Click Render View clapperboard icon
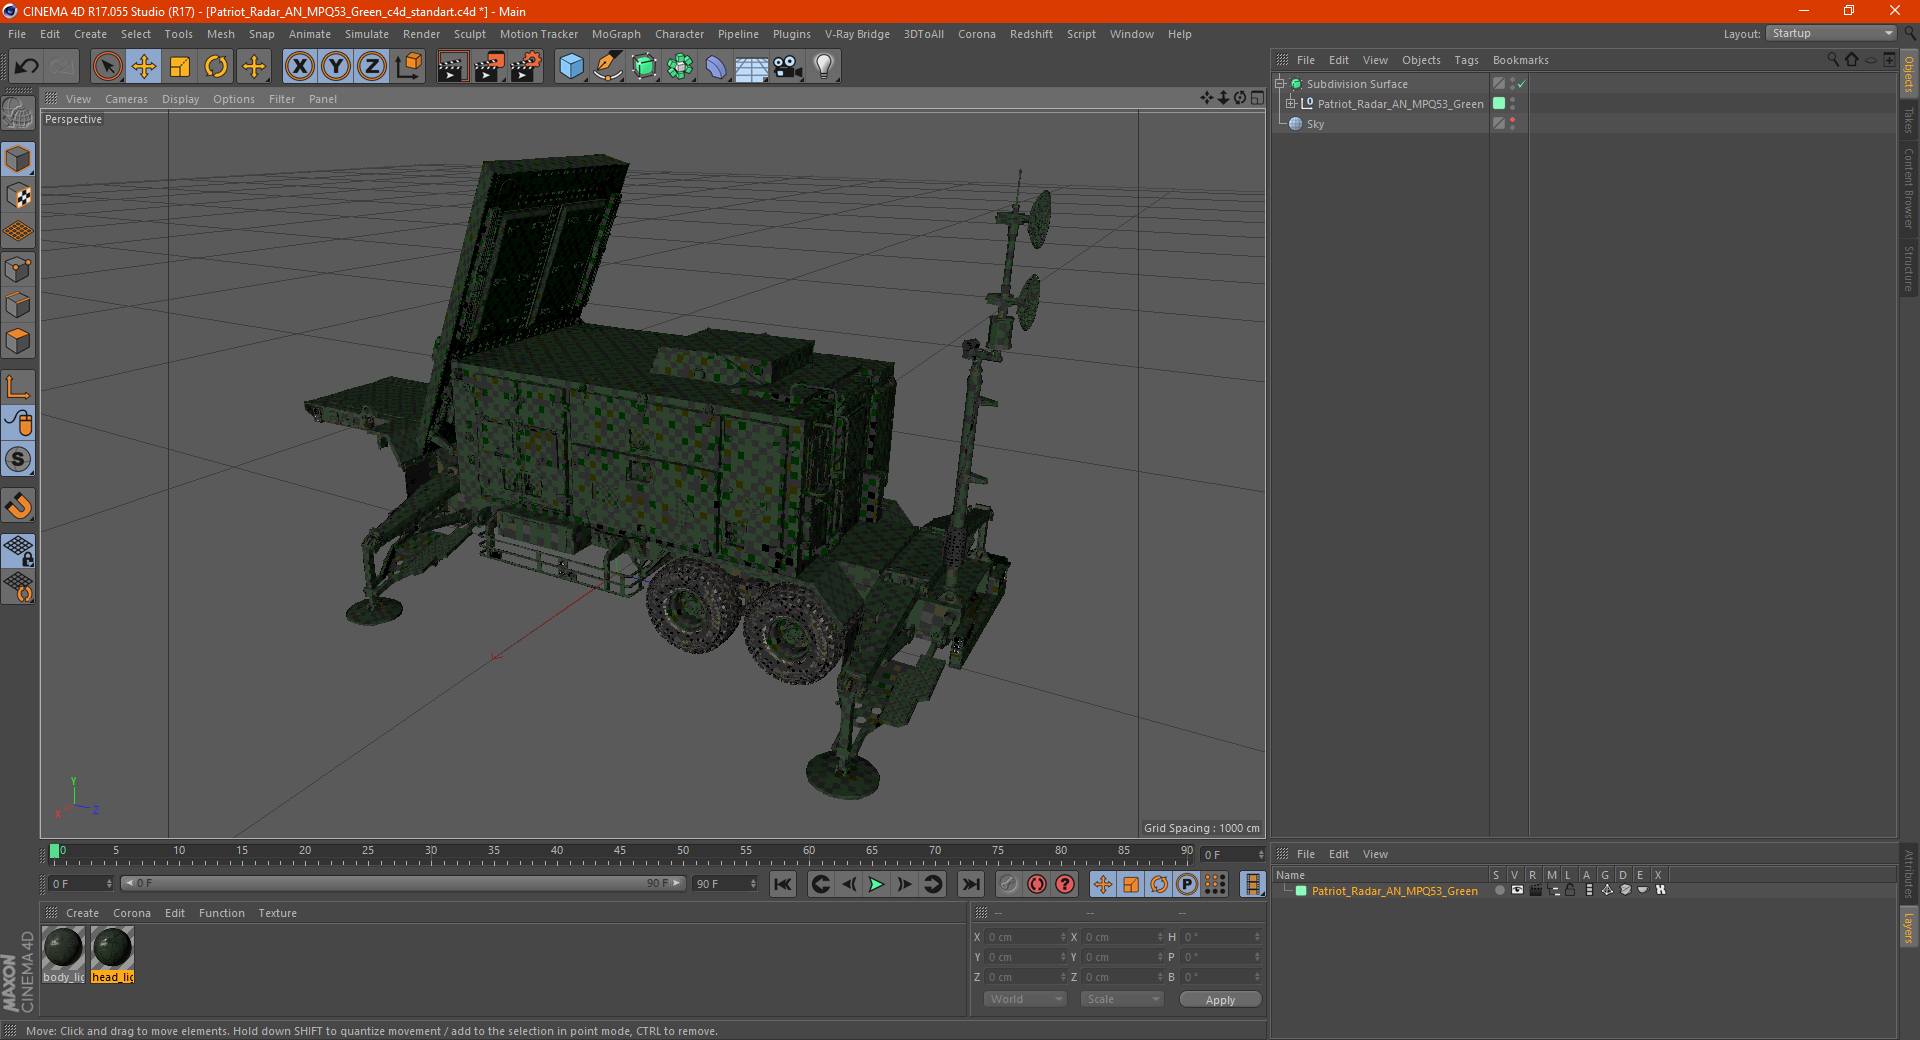Screen dimensions: 1920x1040 [452, 67]
